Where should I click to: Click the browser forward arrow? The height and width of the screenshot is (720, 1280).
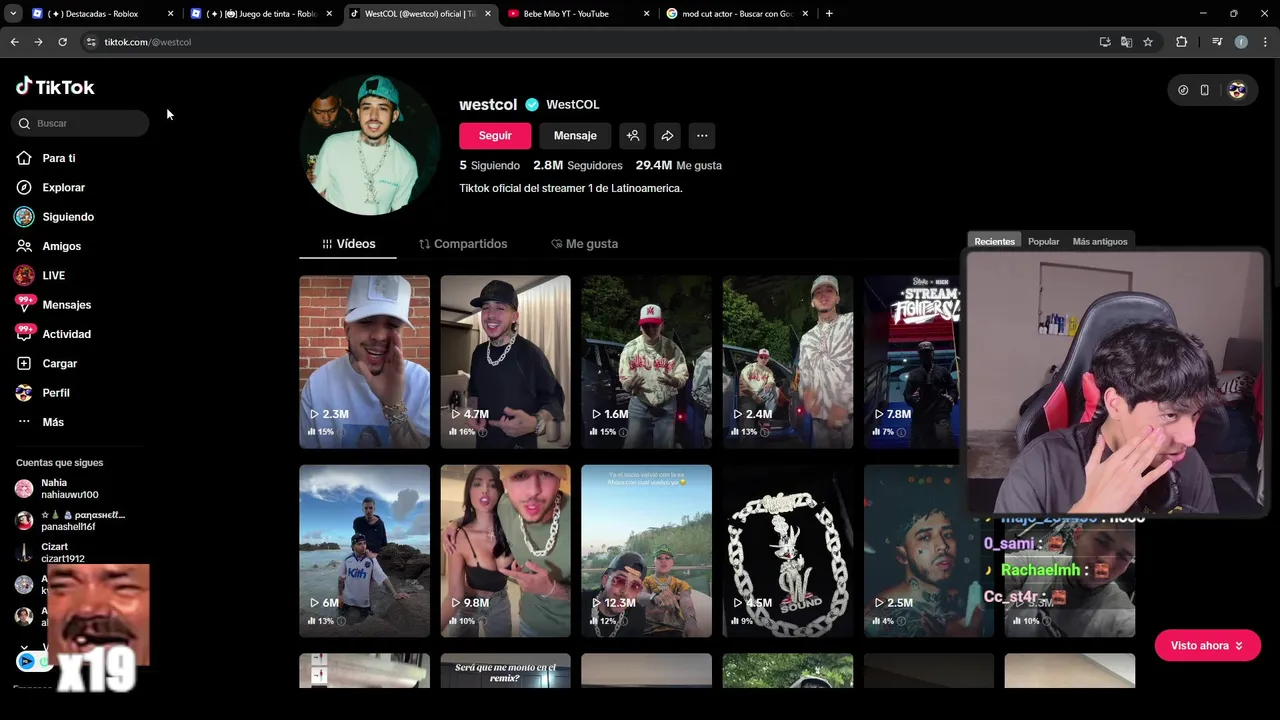(38, 42)
